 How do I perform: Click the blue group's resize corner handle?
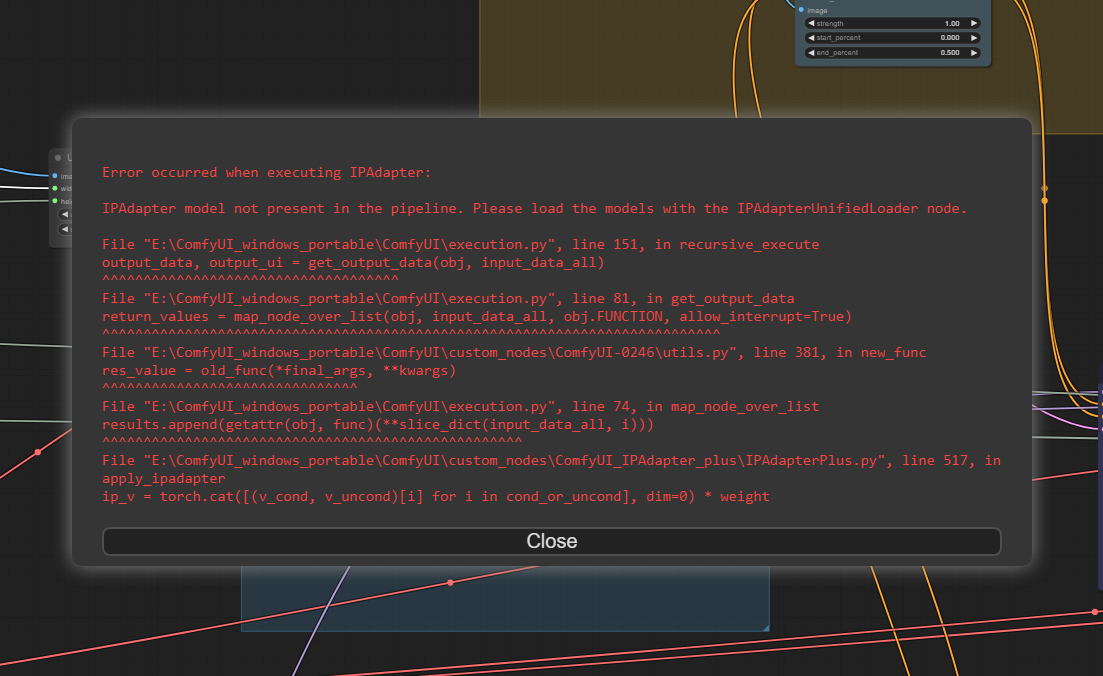(x=765, y=627)
